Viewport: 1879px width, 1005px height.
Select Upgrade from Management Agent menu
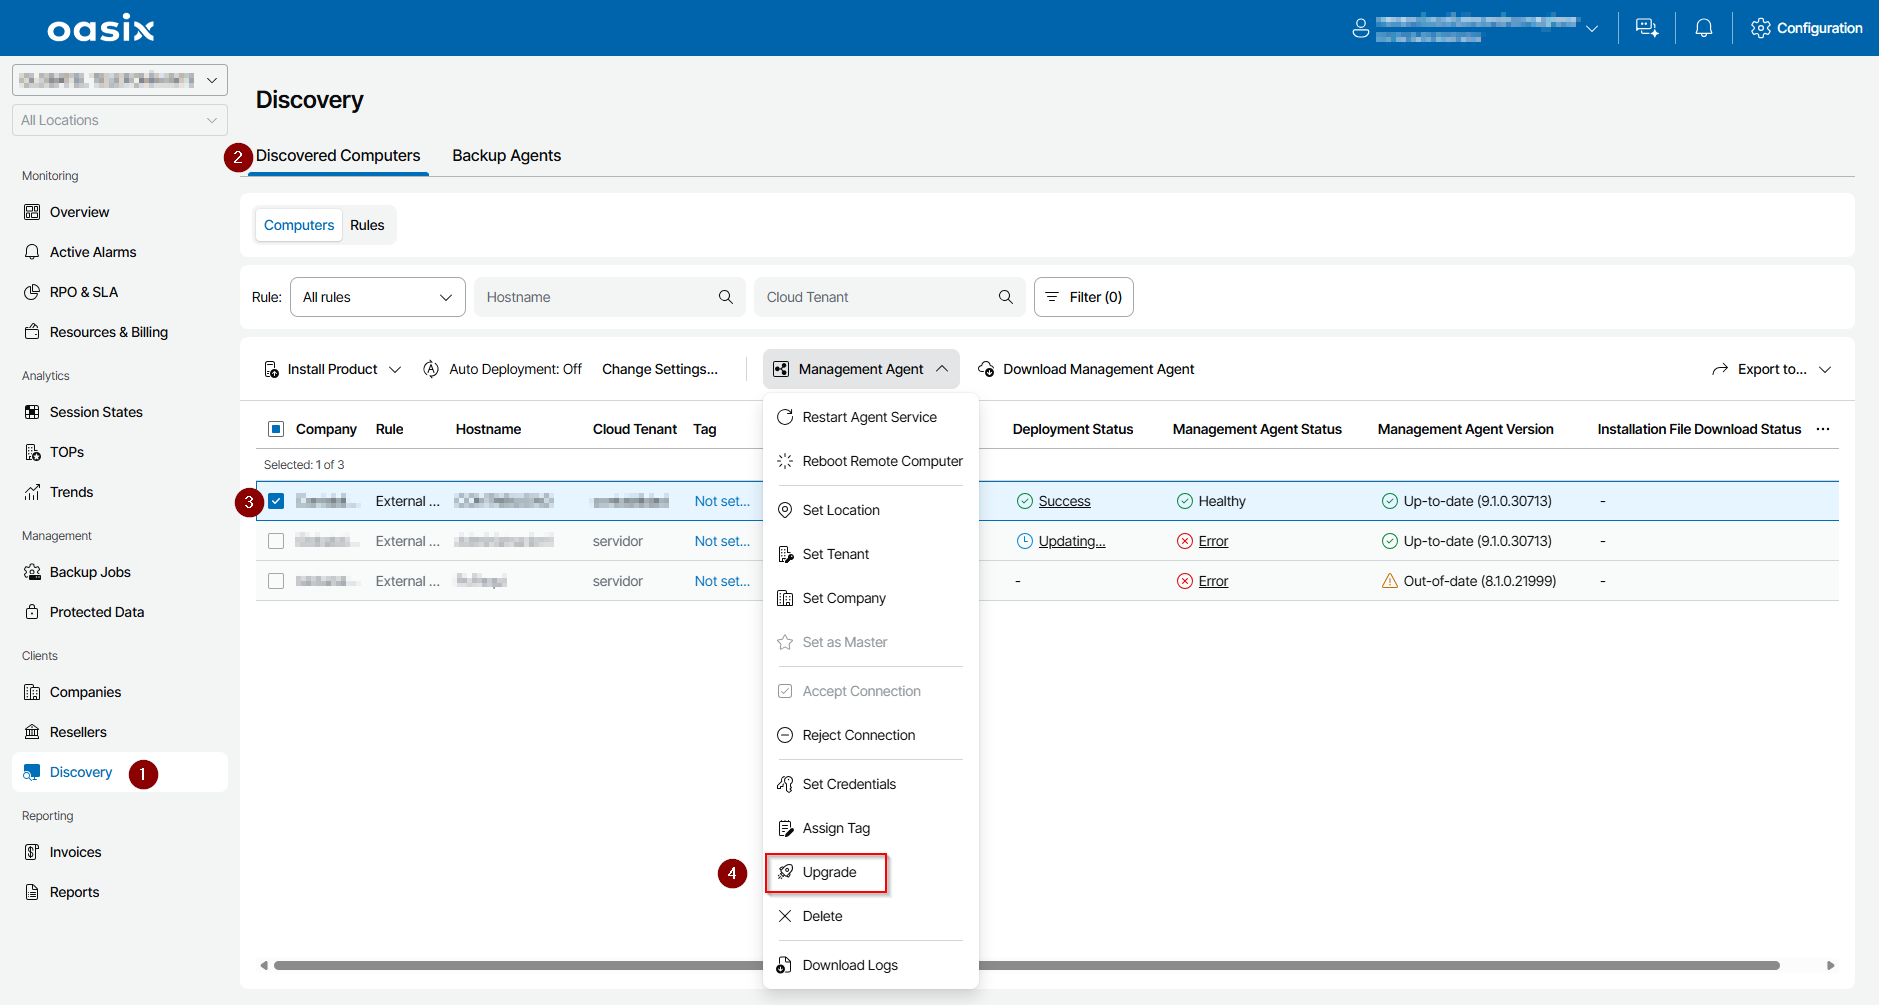828,872
